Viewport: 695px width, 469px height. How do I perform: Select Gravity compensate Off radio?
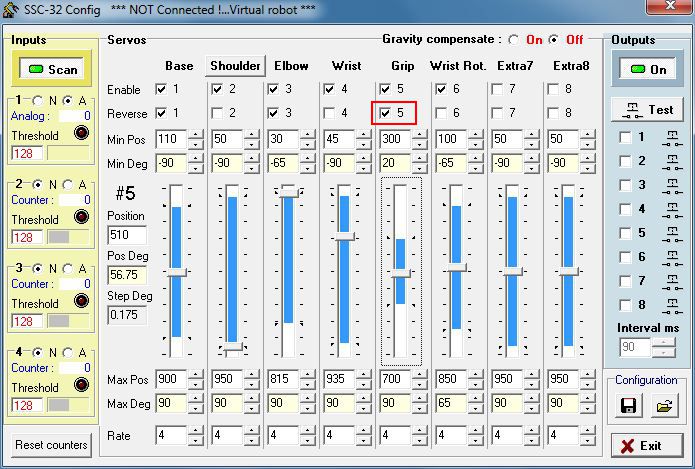553,39
